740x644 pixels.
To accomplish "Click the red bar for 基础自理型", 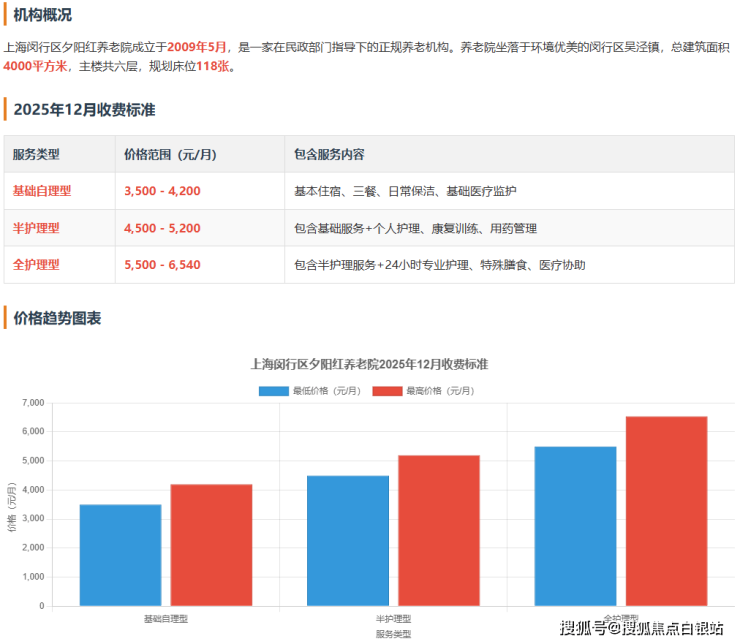I will point(211,545).
